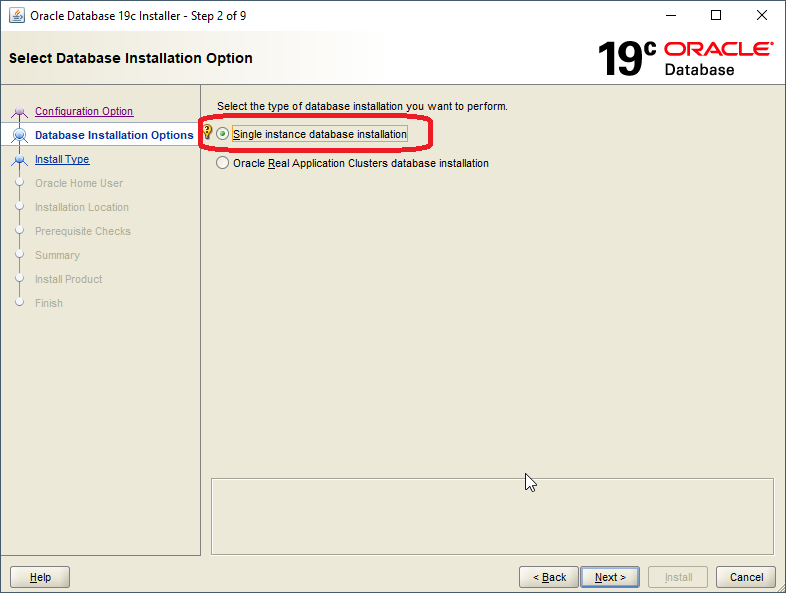Click the Oracle 19c Database logo

click(x=685, y=59)
